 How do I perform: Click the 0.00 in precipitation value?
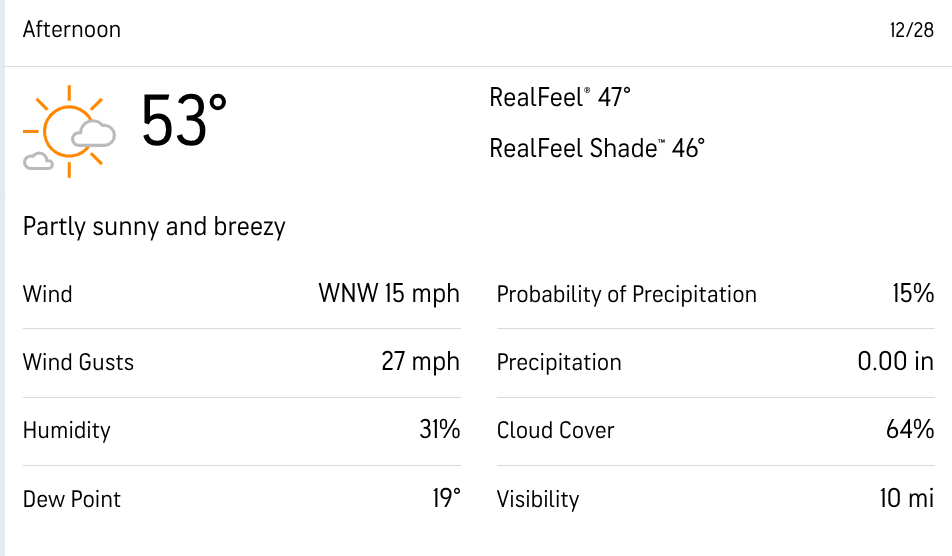coord(895,362)
